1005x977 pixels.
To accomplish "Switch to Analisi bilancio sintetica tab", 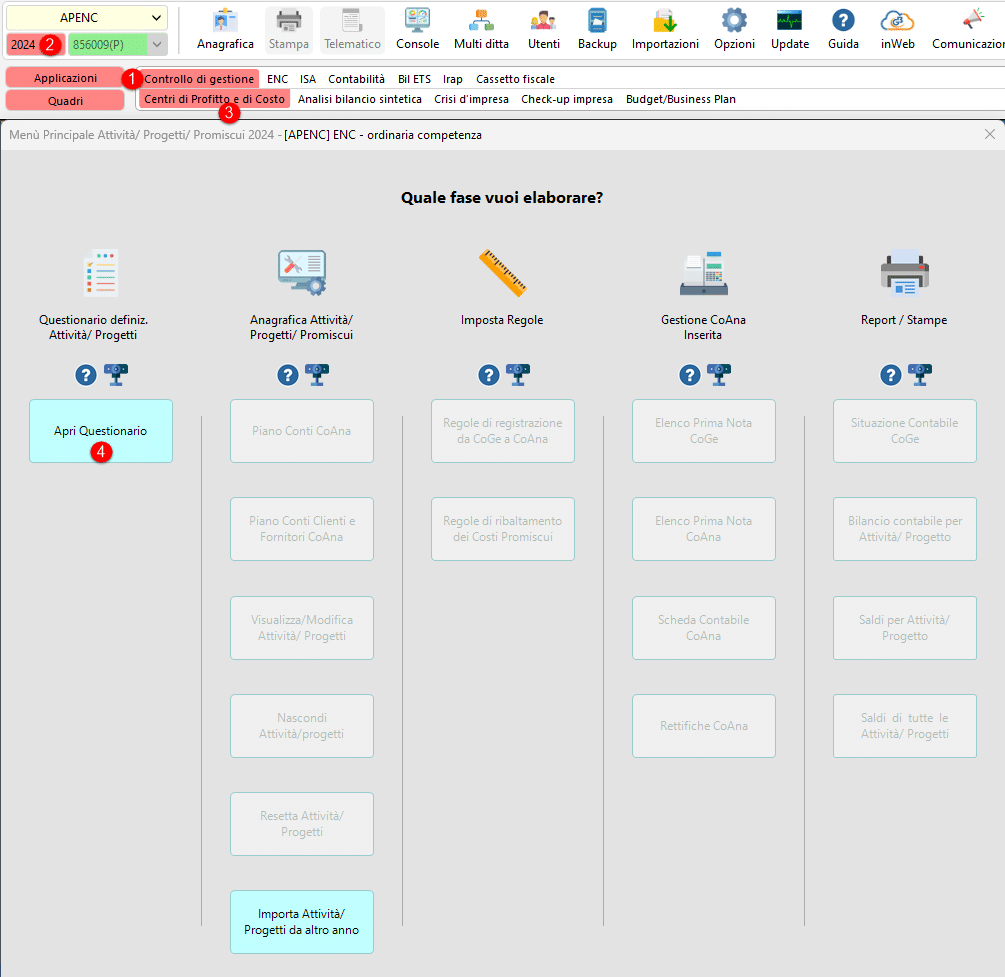I will 360,99.
